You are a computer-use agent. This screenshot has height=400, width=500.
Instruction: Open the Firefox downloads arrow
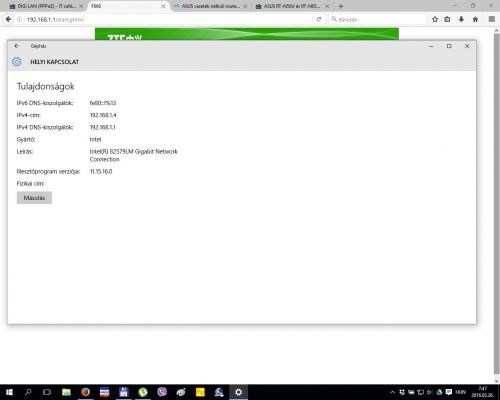(461, 19)
